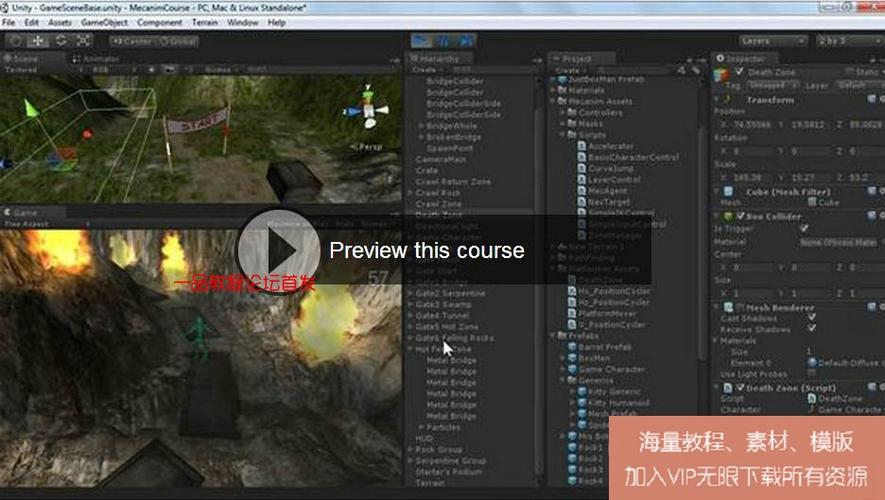Collapse the Transform component foldout
The width and height of the screenshot is (885, 500).
point(717,99)
